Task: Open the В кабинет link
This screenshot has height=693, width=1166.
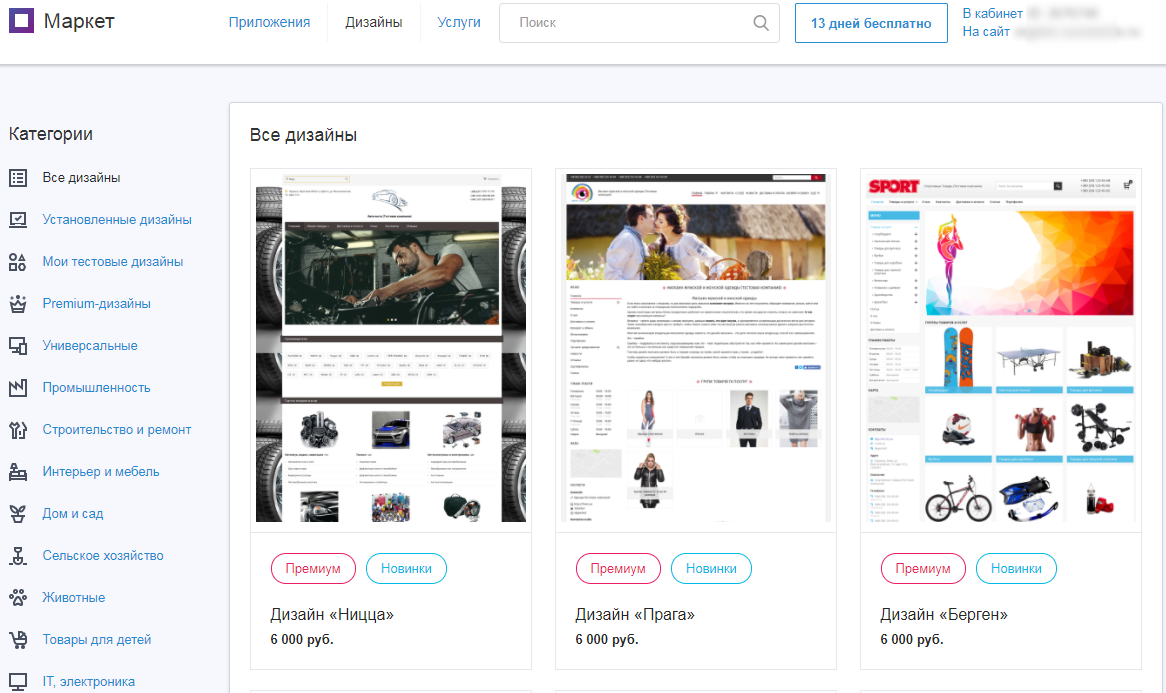Action: (992, 14)
